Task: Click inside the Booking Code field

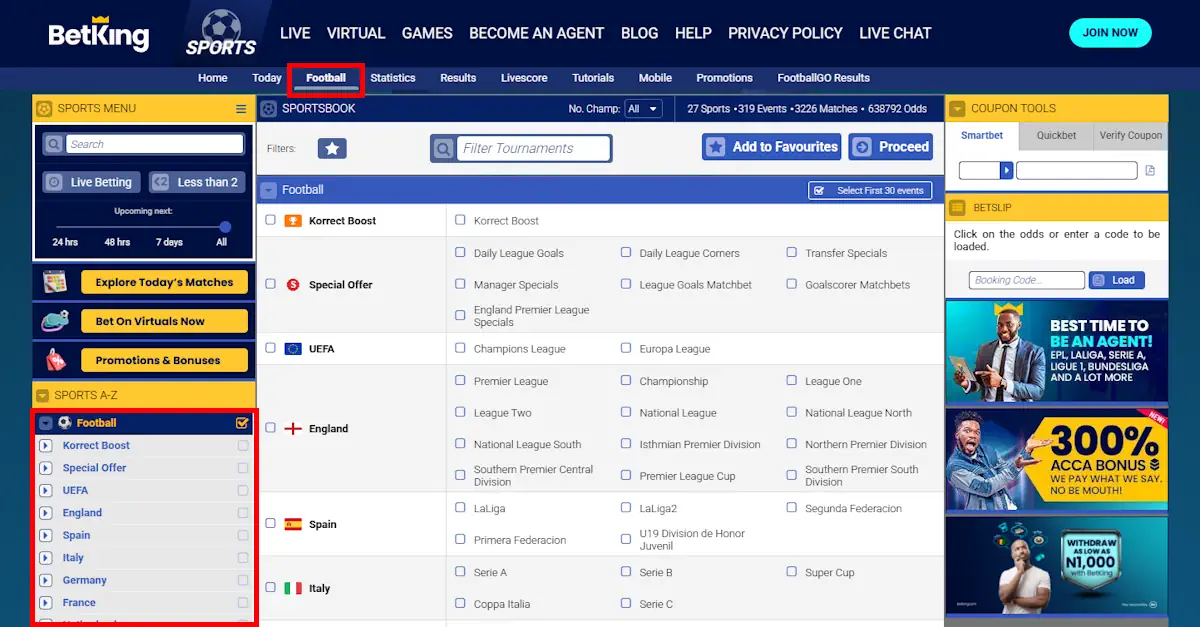Action: [x=1026, y=280]
